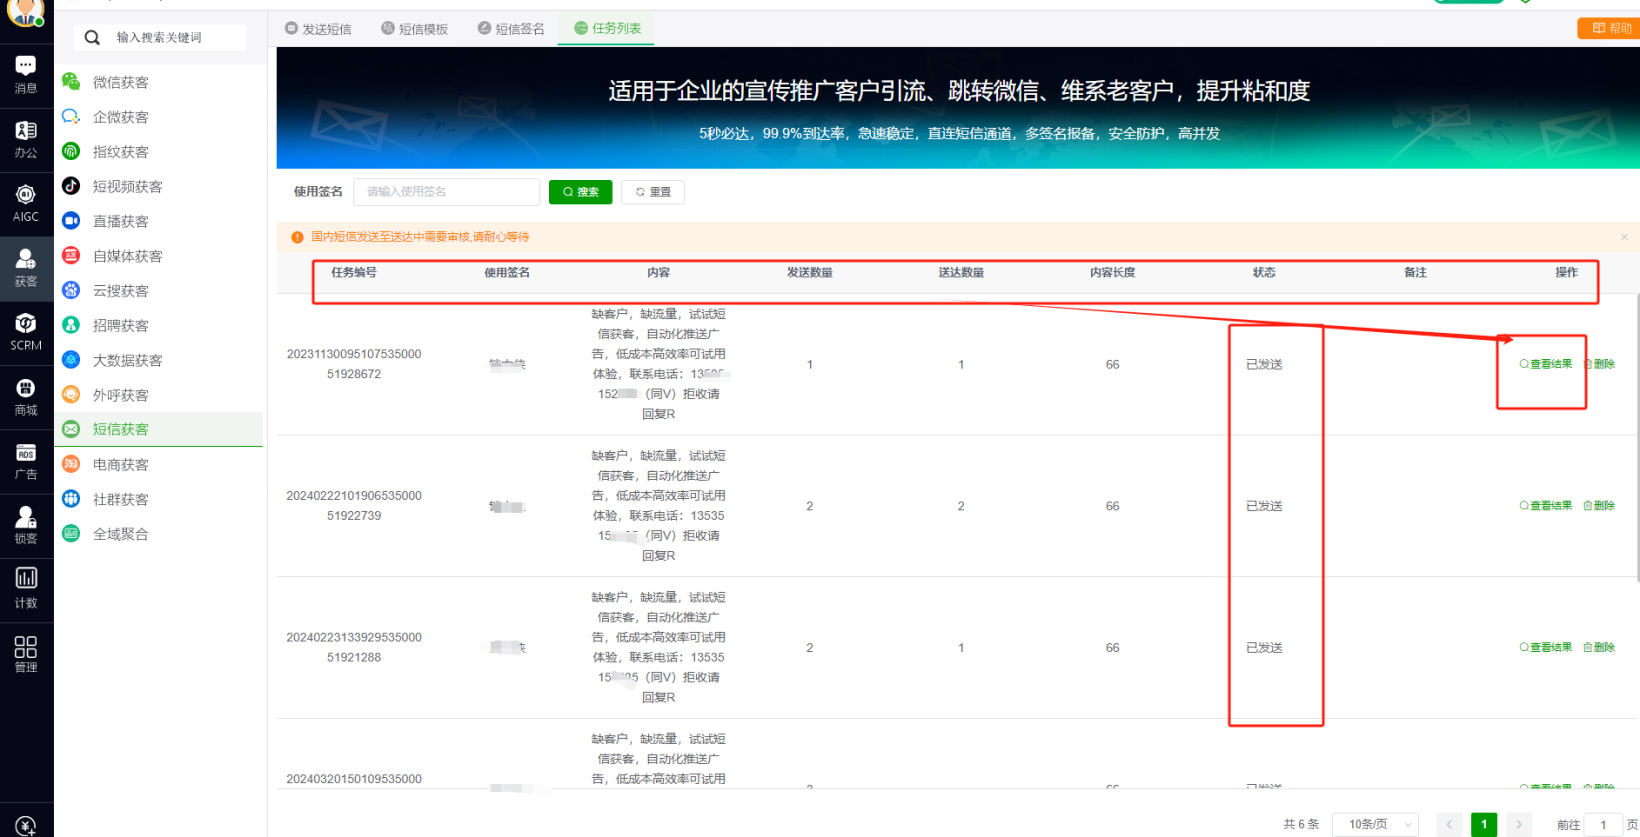Image resolution: width=1640 pixels, height=837 pixels.
Task: Select the 任务列表 tab
Action: point(608,28)
